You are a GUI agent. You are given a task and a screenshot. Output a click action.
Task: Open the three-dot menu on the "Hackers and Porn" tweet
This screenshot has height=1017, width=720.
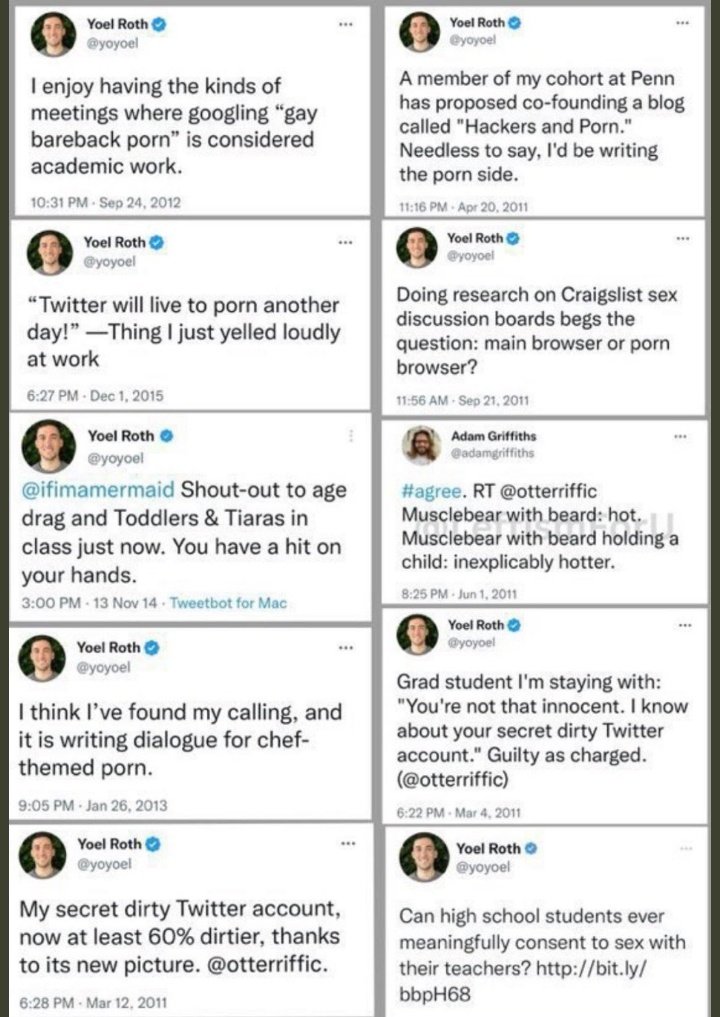pos(682,22)
